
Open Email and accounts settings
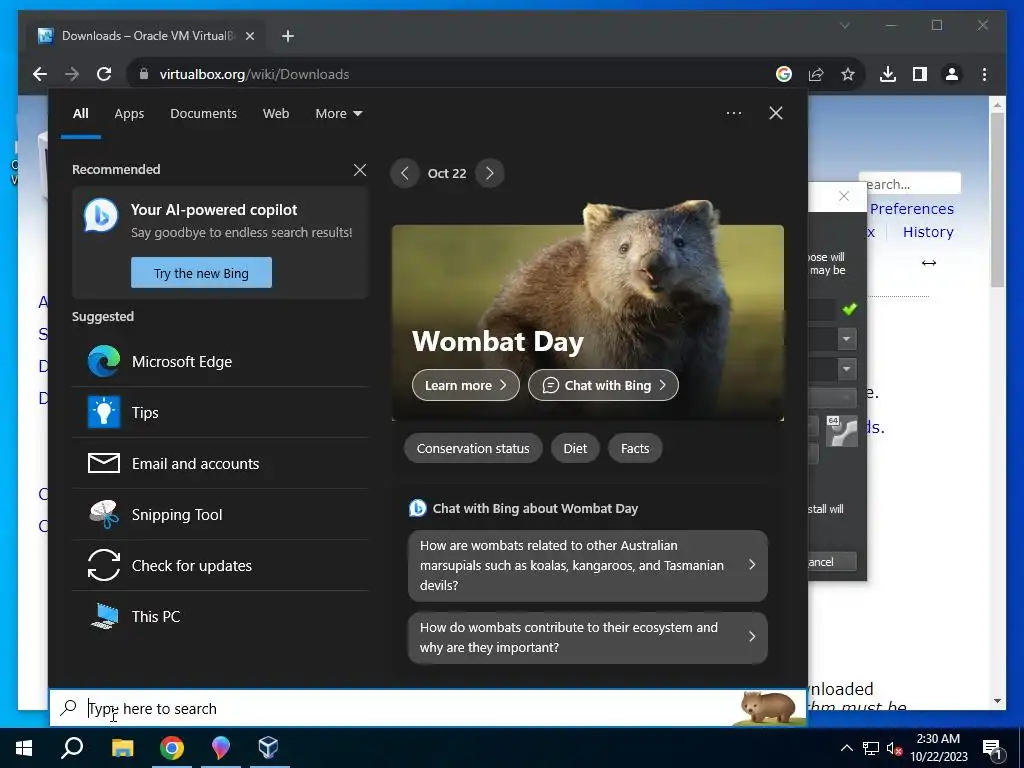point(220,463)
